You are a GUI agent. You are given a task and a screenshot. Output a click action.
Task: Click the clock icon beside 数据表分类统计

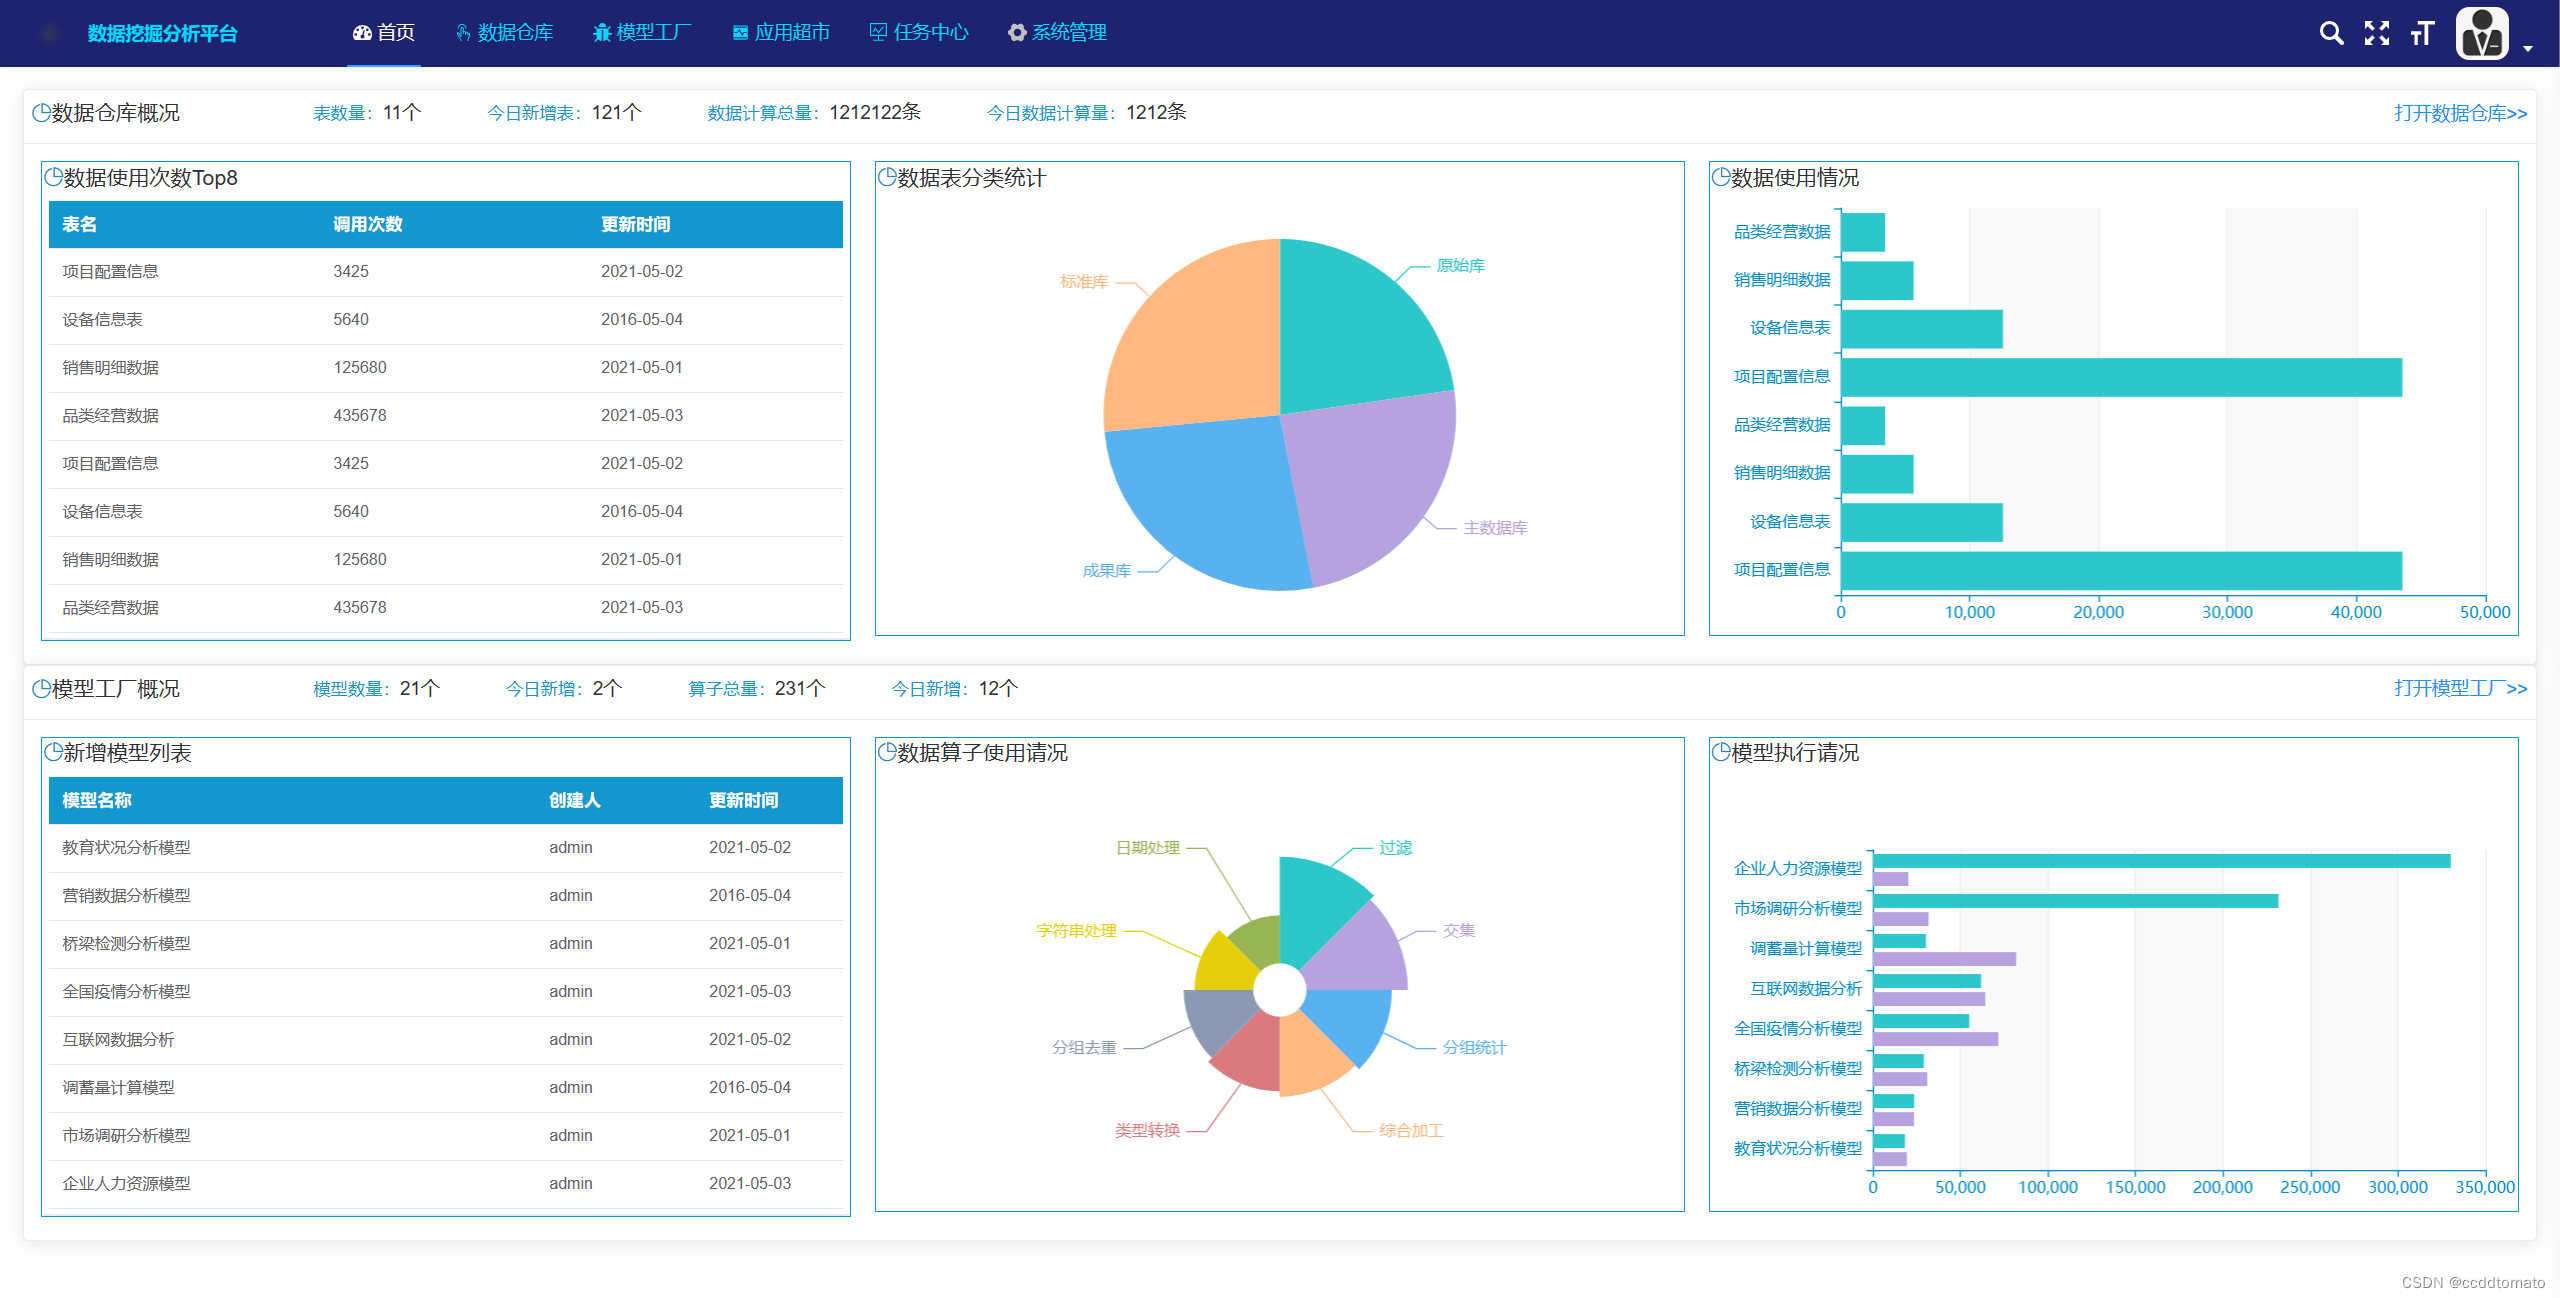[887, 178]
